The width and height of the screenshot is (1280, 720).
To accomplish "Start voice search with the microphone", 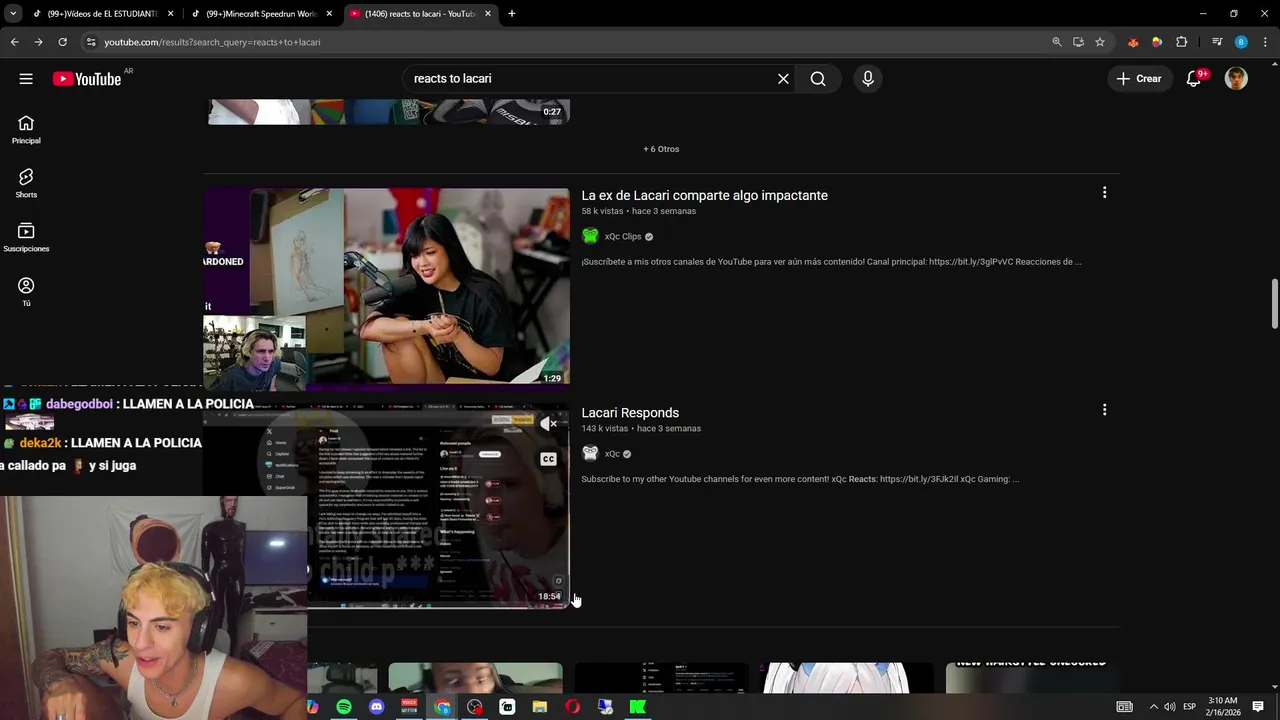I will 867,79.
